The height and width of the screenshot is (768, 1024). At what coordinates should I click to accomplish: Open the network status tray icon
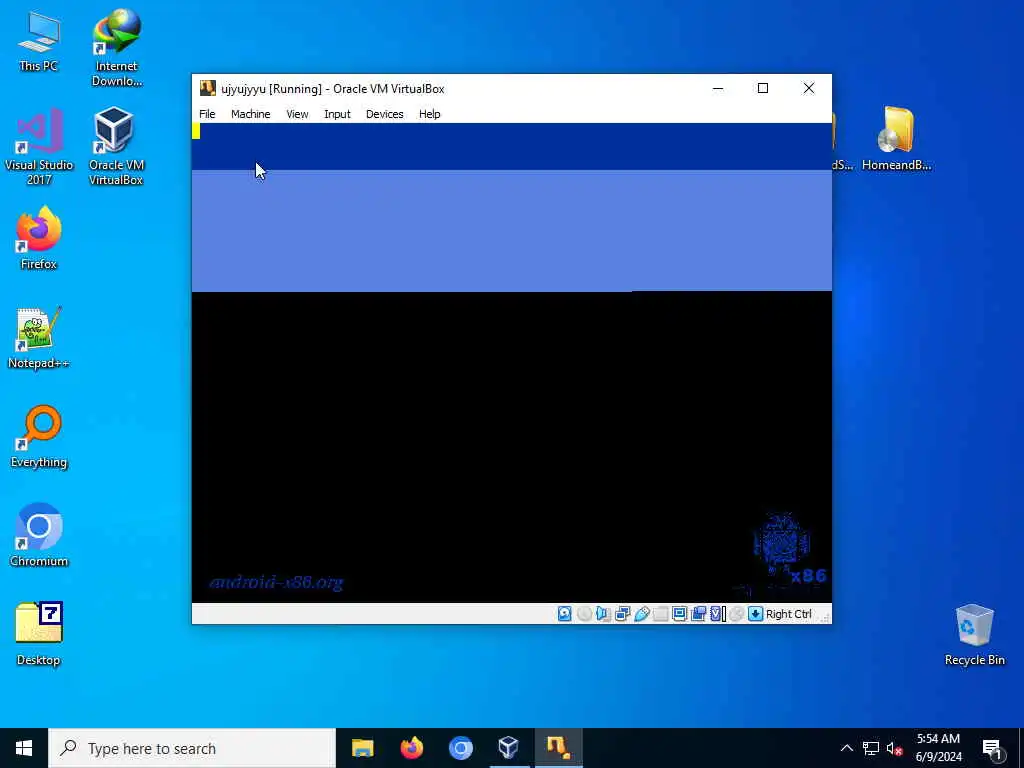[x=871, y=748]
